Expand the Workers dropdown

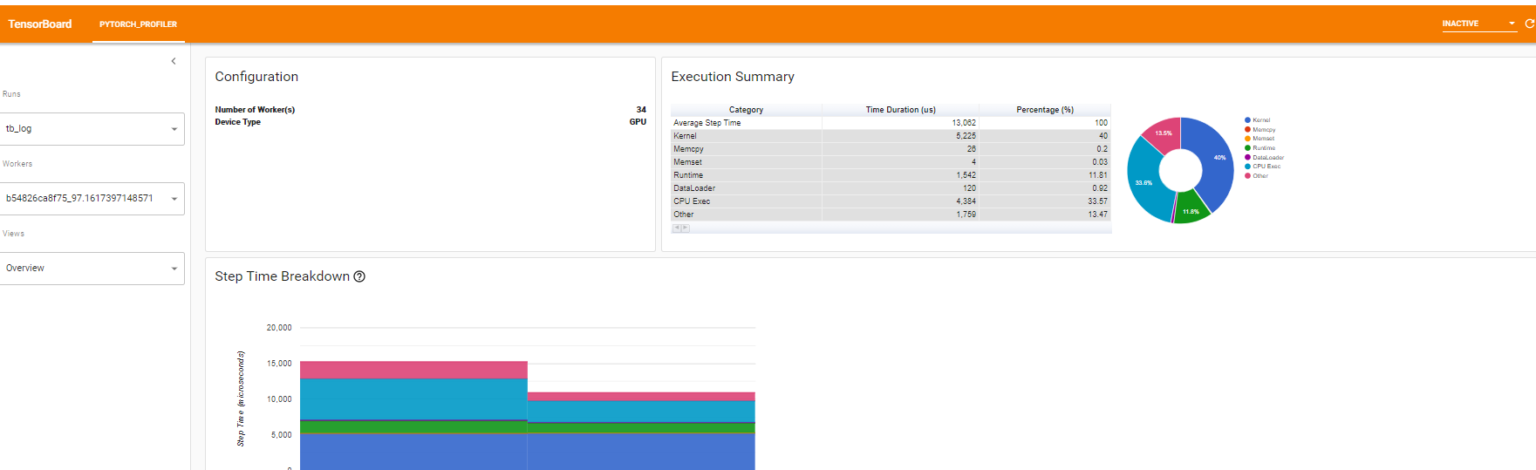click(x=92, y=198)
